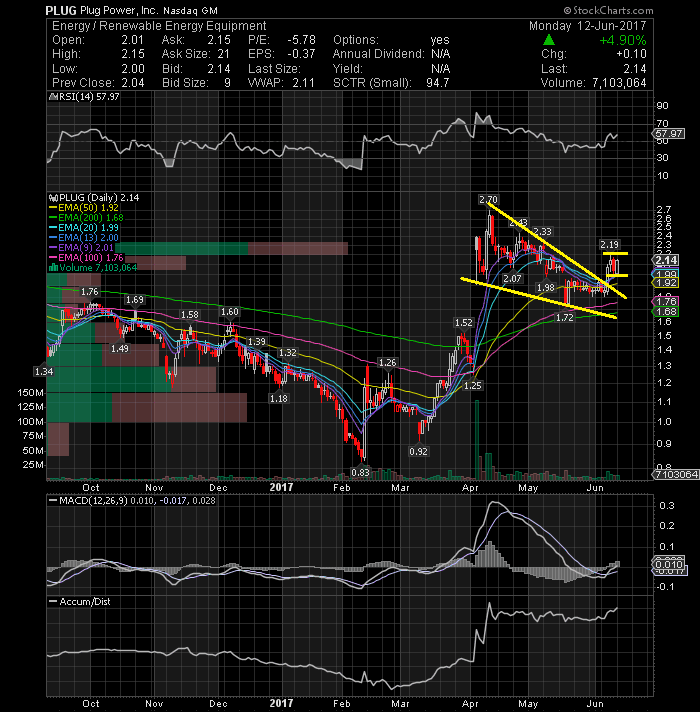Click the Ask Size value 21

click(223, 54)
